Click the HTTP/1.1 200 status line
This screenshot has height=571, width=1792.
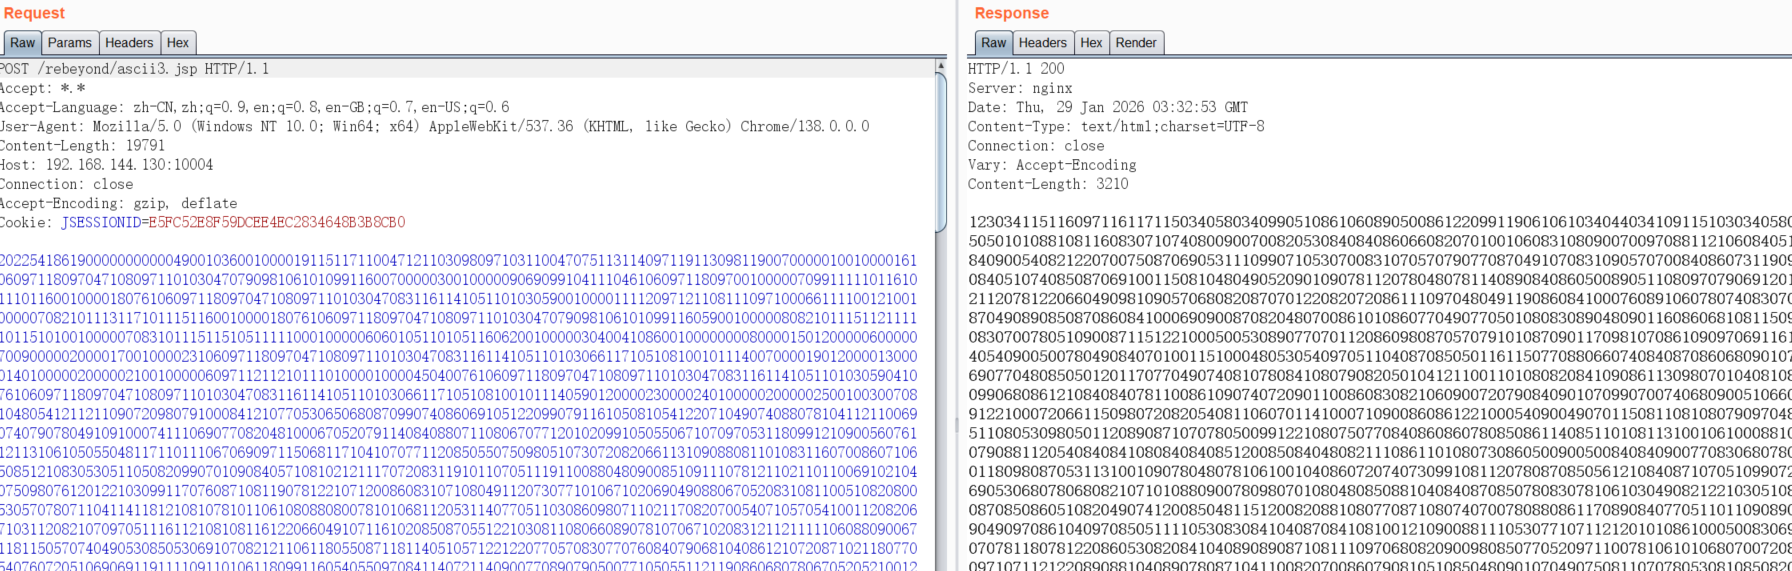pyautogui.click(x=1016, y=69)
